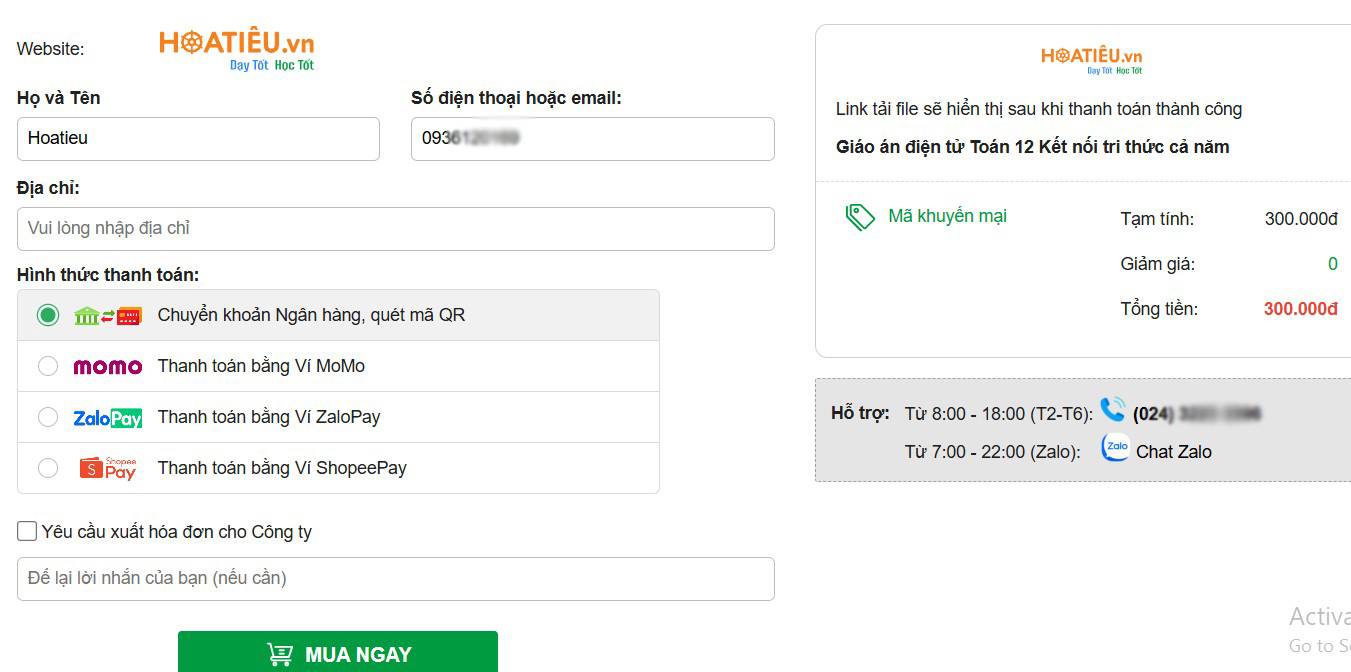Enable the company invoice request checkbox

click(x=26, y=530)
